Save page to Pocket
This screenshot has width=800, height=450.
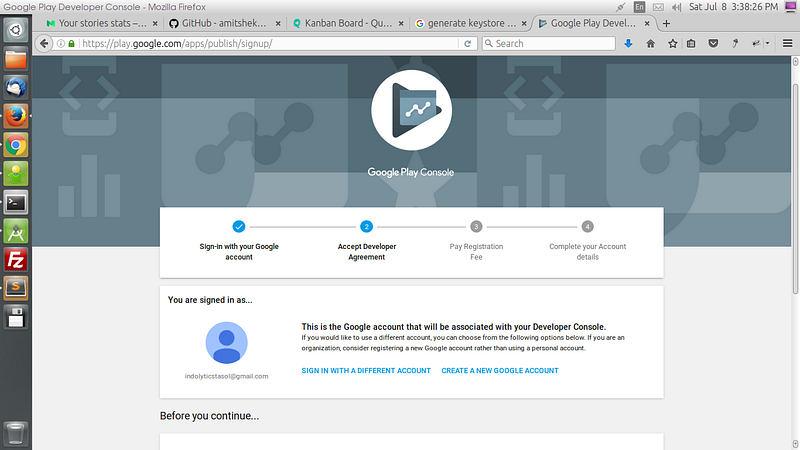tap(713, 43)
